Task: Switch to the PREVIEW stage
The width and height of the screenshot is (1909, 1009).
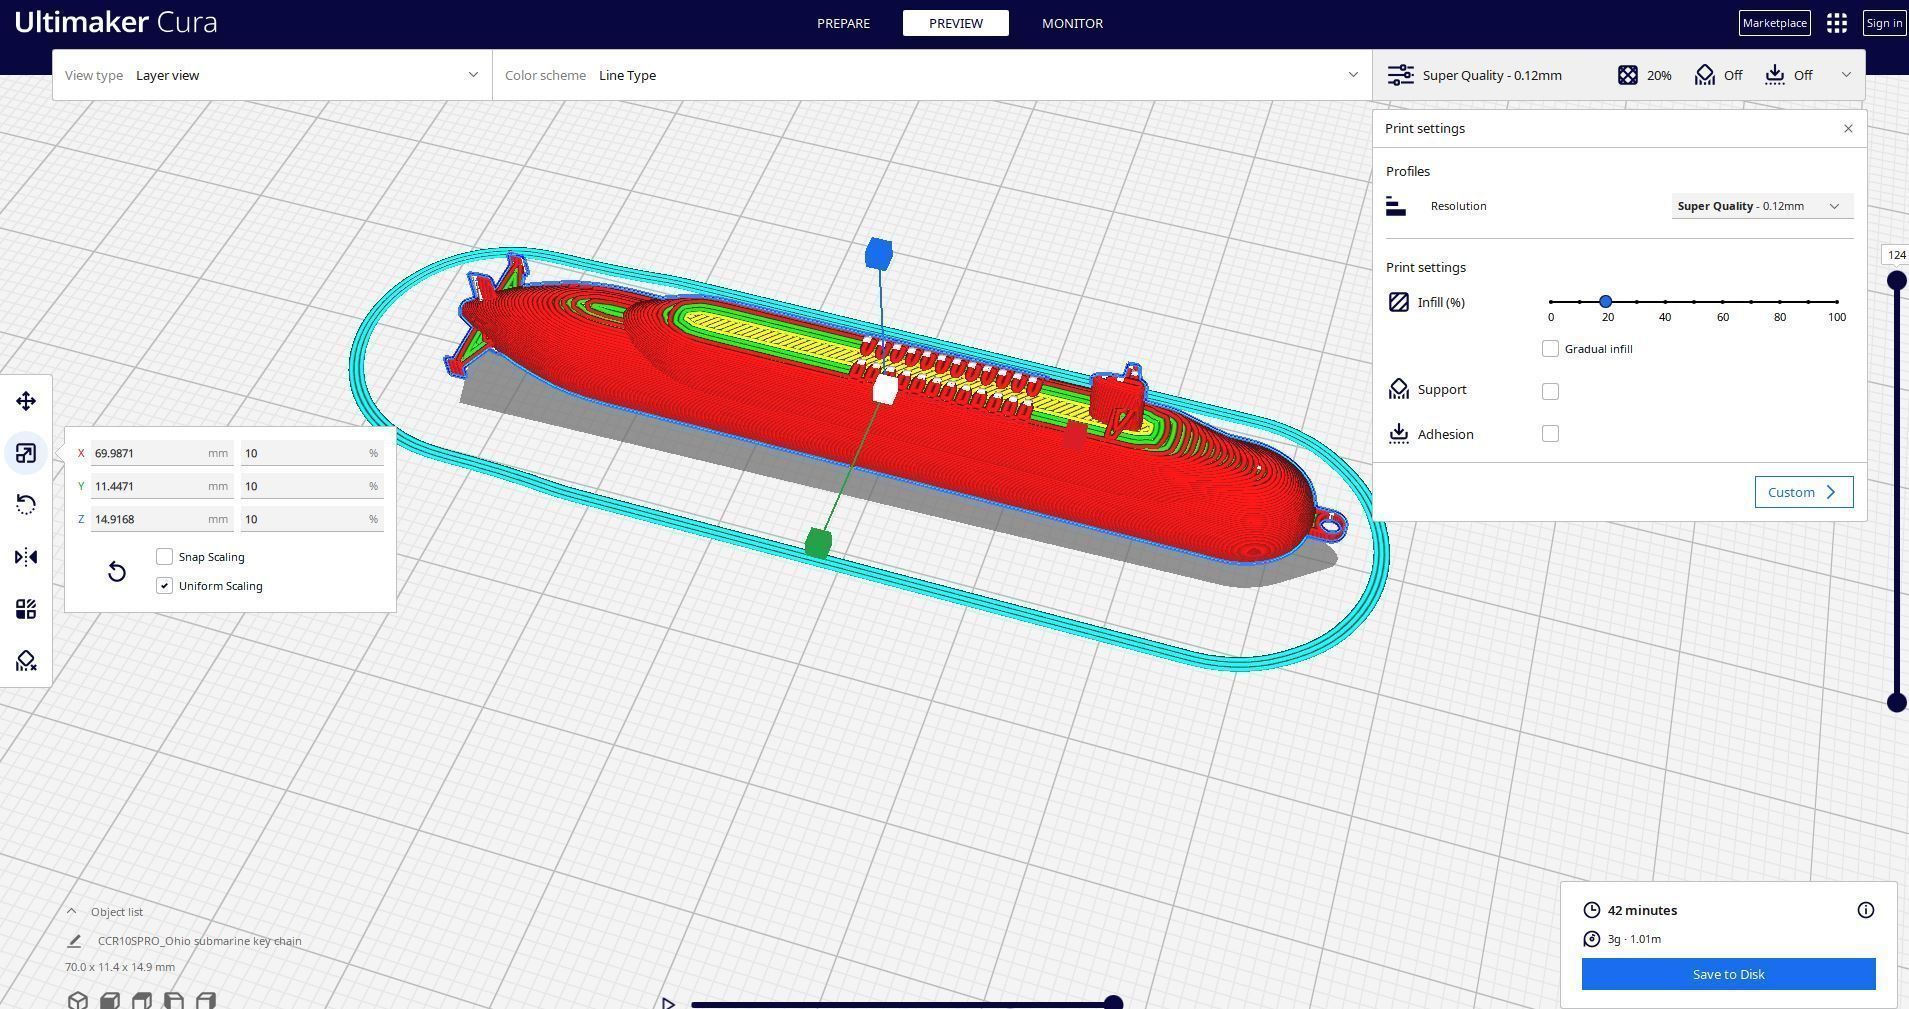Action: (x=956, y=23)
